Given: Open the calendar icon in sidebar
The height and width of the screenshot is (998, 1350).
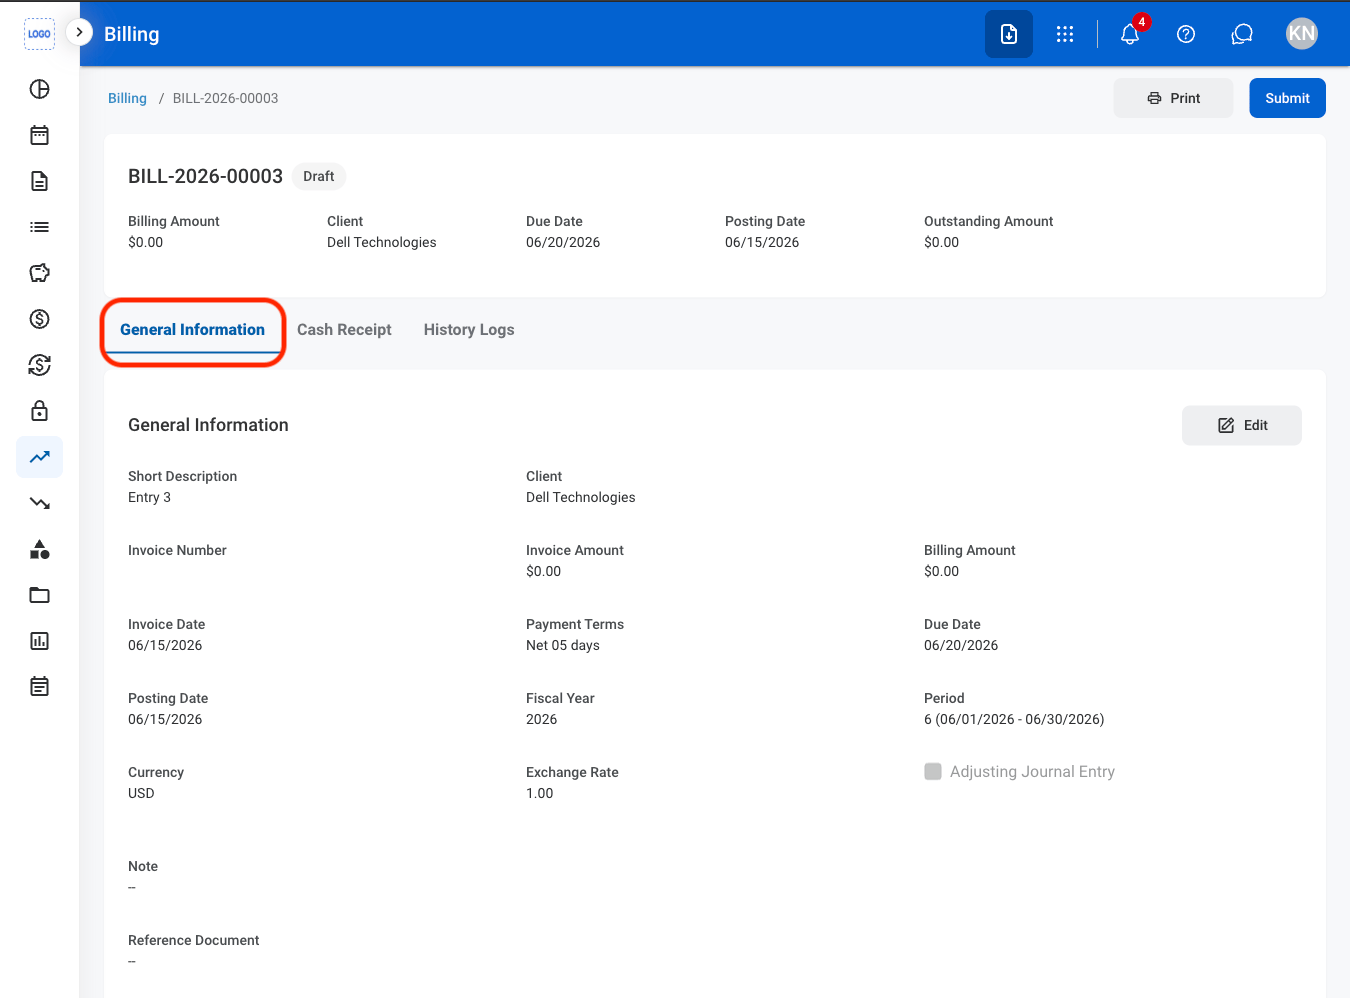Looking at the screenshot, I should [39, 135].
